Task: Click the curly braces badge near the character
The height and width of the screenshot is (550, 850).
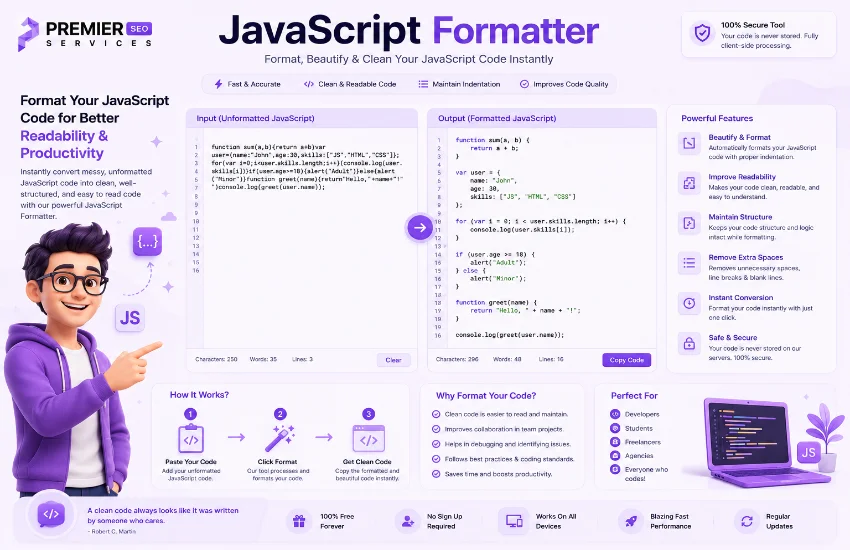Action: pos(147,242)
